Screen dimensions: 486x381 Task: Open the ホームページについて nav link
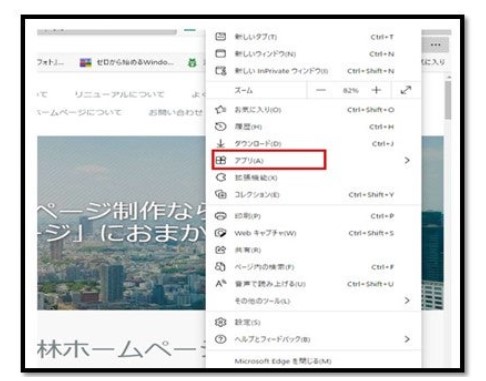[80, 112]
